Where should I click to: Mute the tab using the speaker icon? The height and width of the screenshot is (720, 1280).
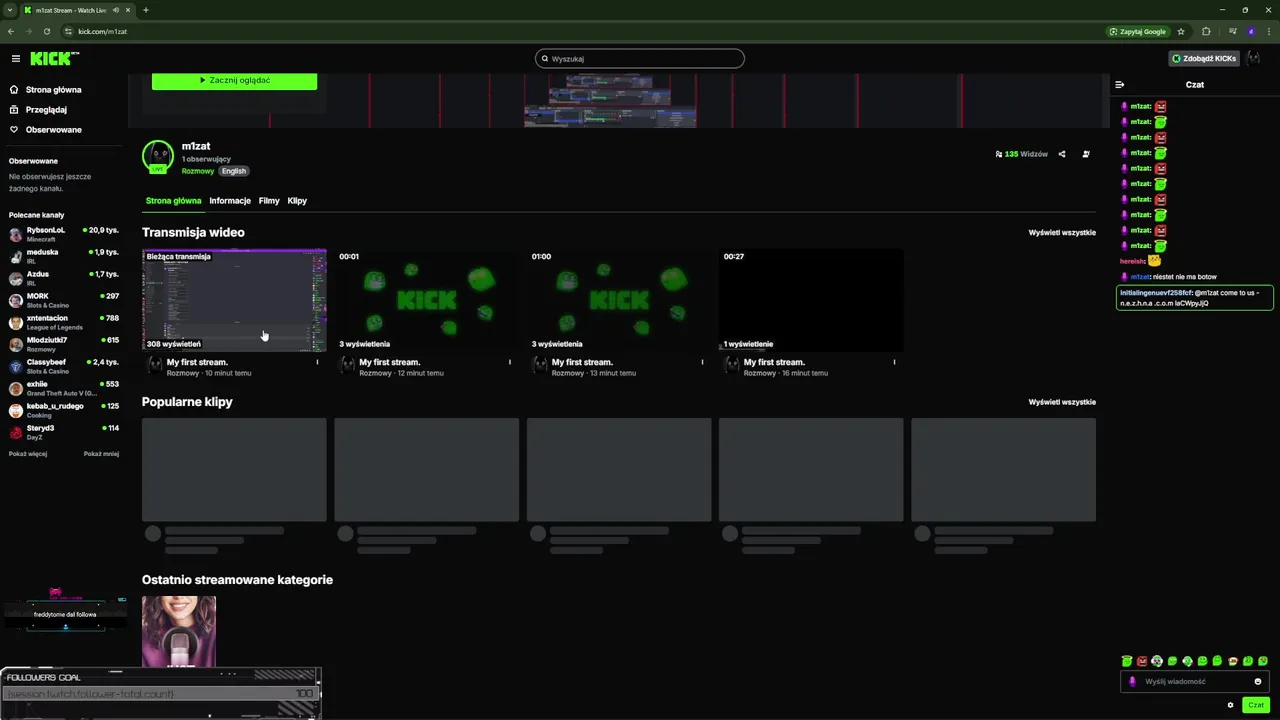pyautogui.click(x=116, y=10)
